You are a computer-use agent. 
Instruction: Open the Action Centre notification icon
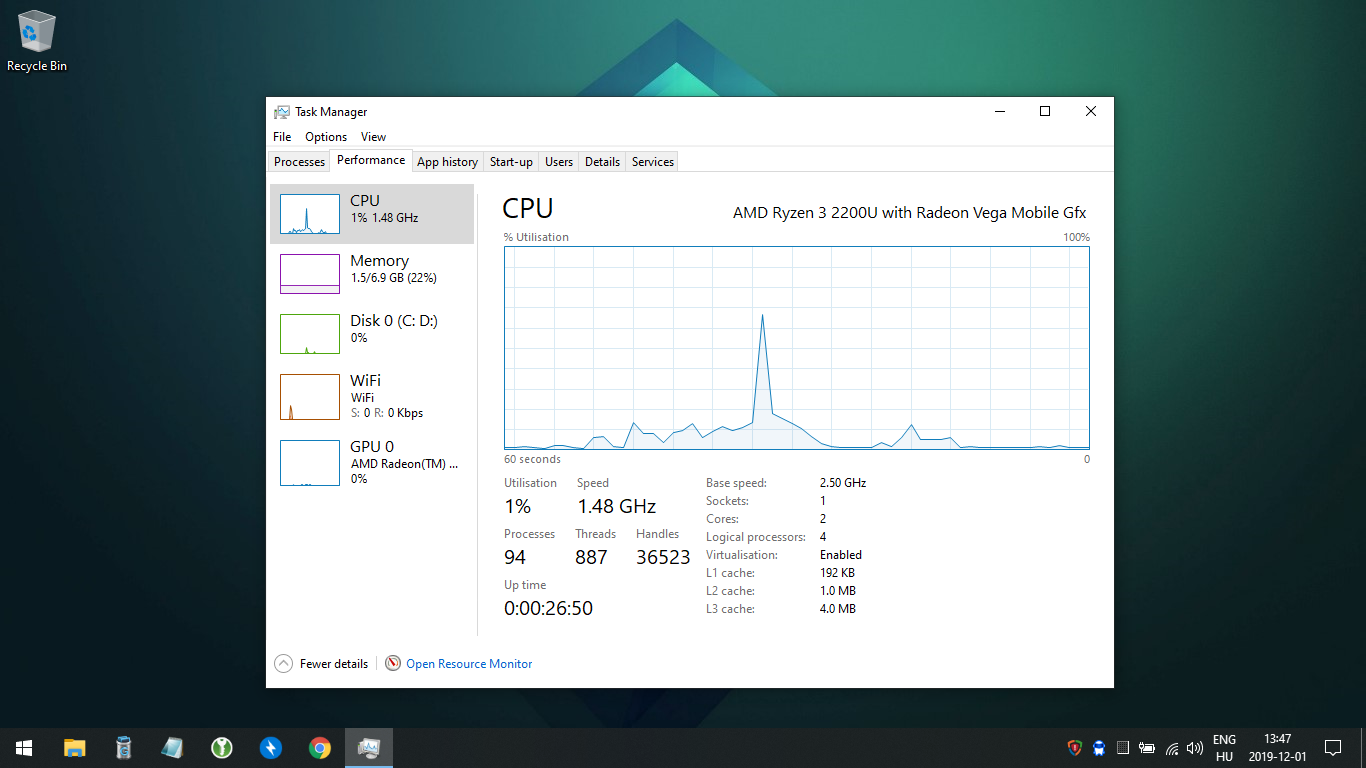point(1333,748)
